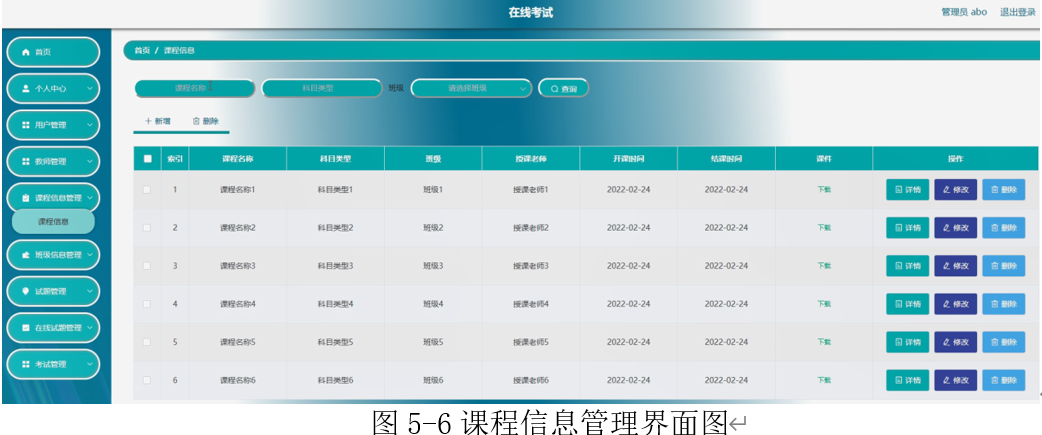Open 详情 for row 课程名称2
Viewport: 1042px width, 435px height.
click(907, 228)
